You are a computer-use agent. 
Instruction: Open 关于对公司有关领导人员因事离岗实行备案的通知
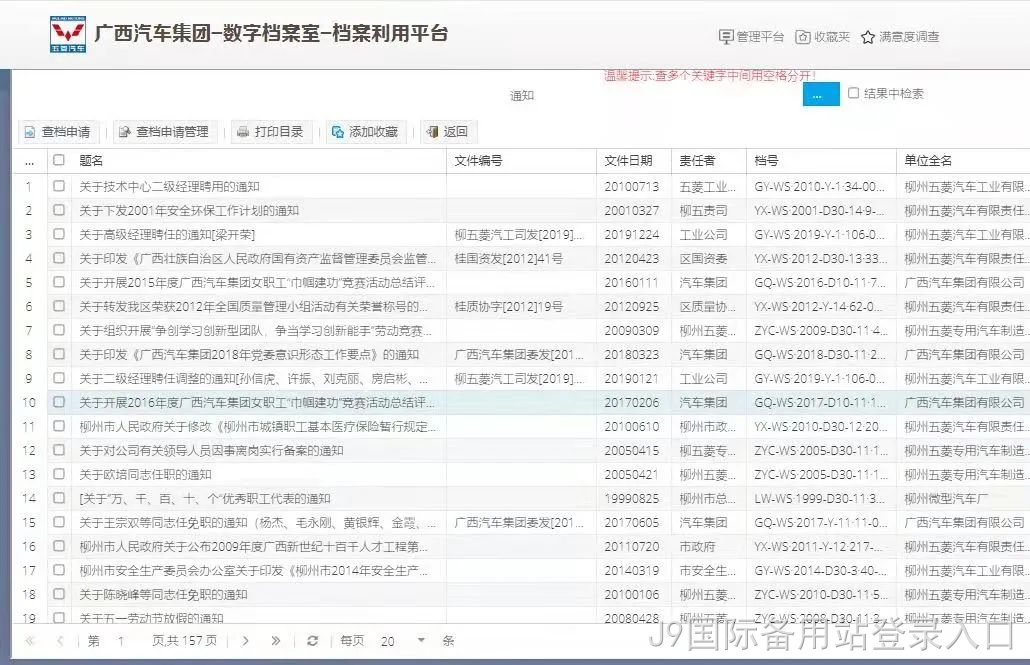click(x=211, y=451)
